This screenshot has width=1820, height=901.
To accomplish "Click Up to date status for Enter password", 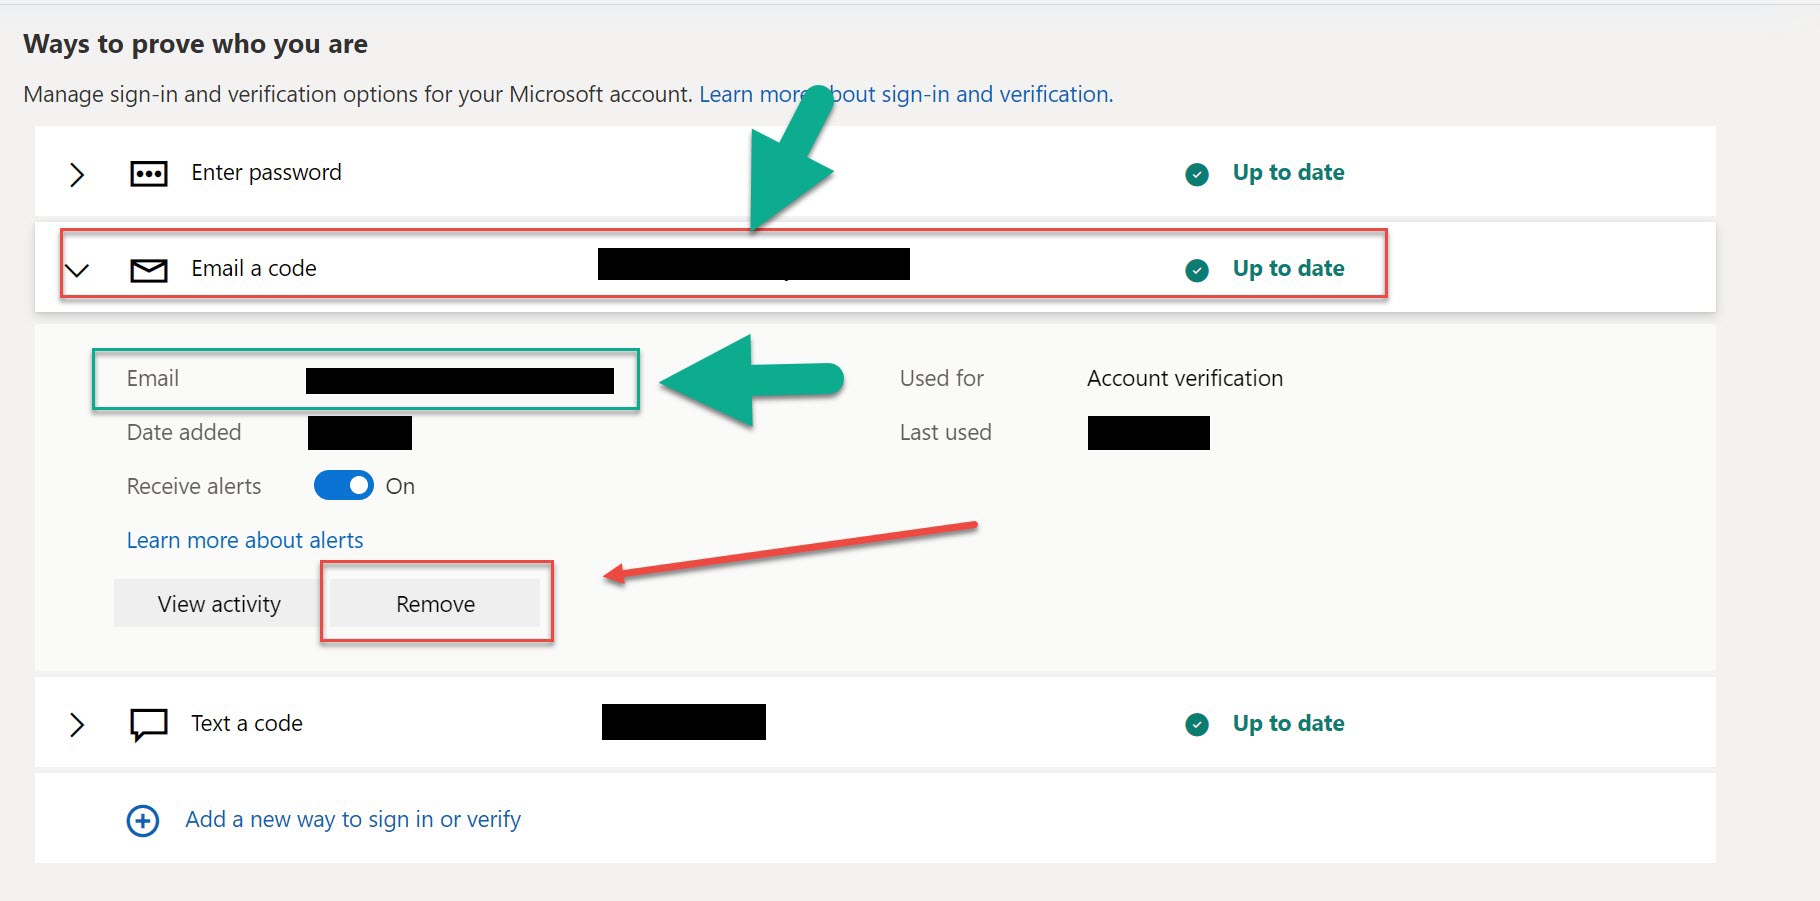I will pyautogui.click(x=1288, y=172).
